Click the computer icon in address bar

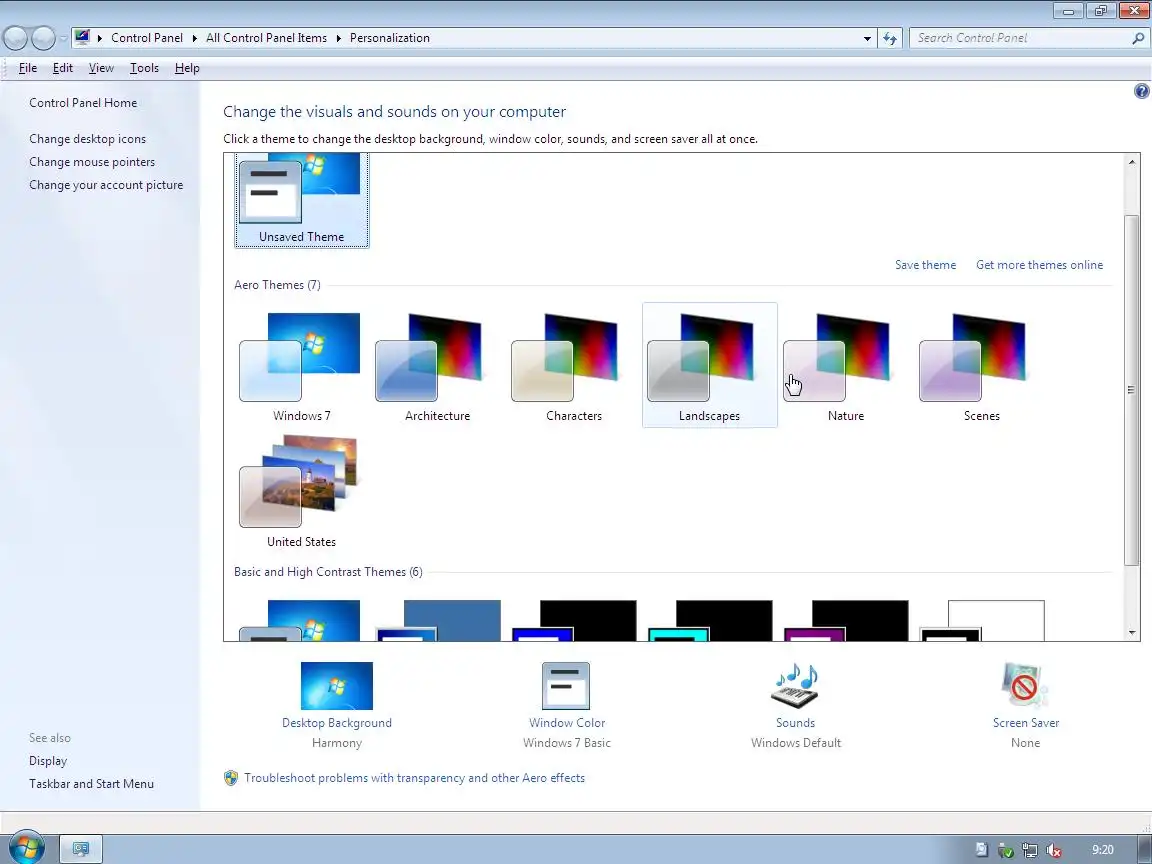click(82, 37)
